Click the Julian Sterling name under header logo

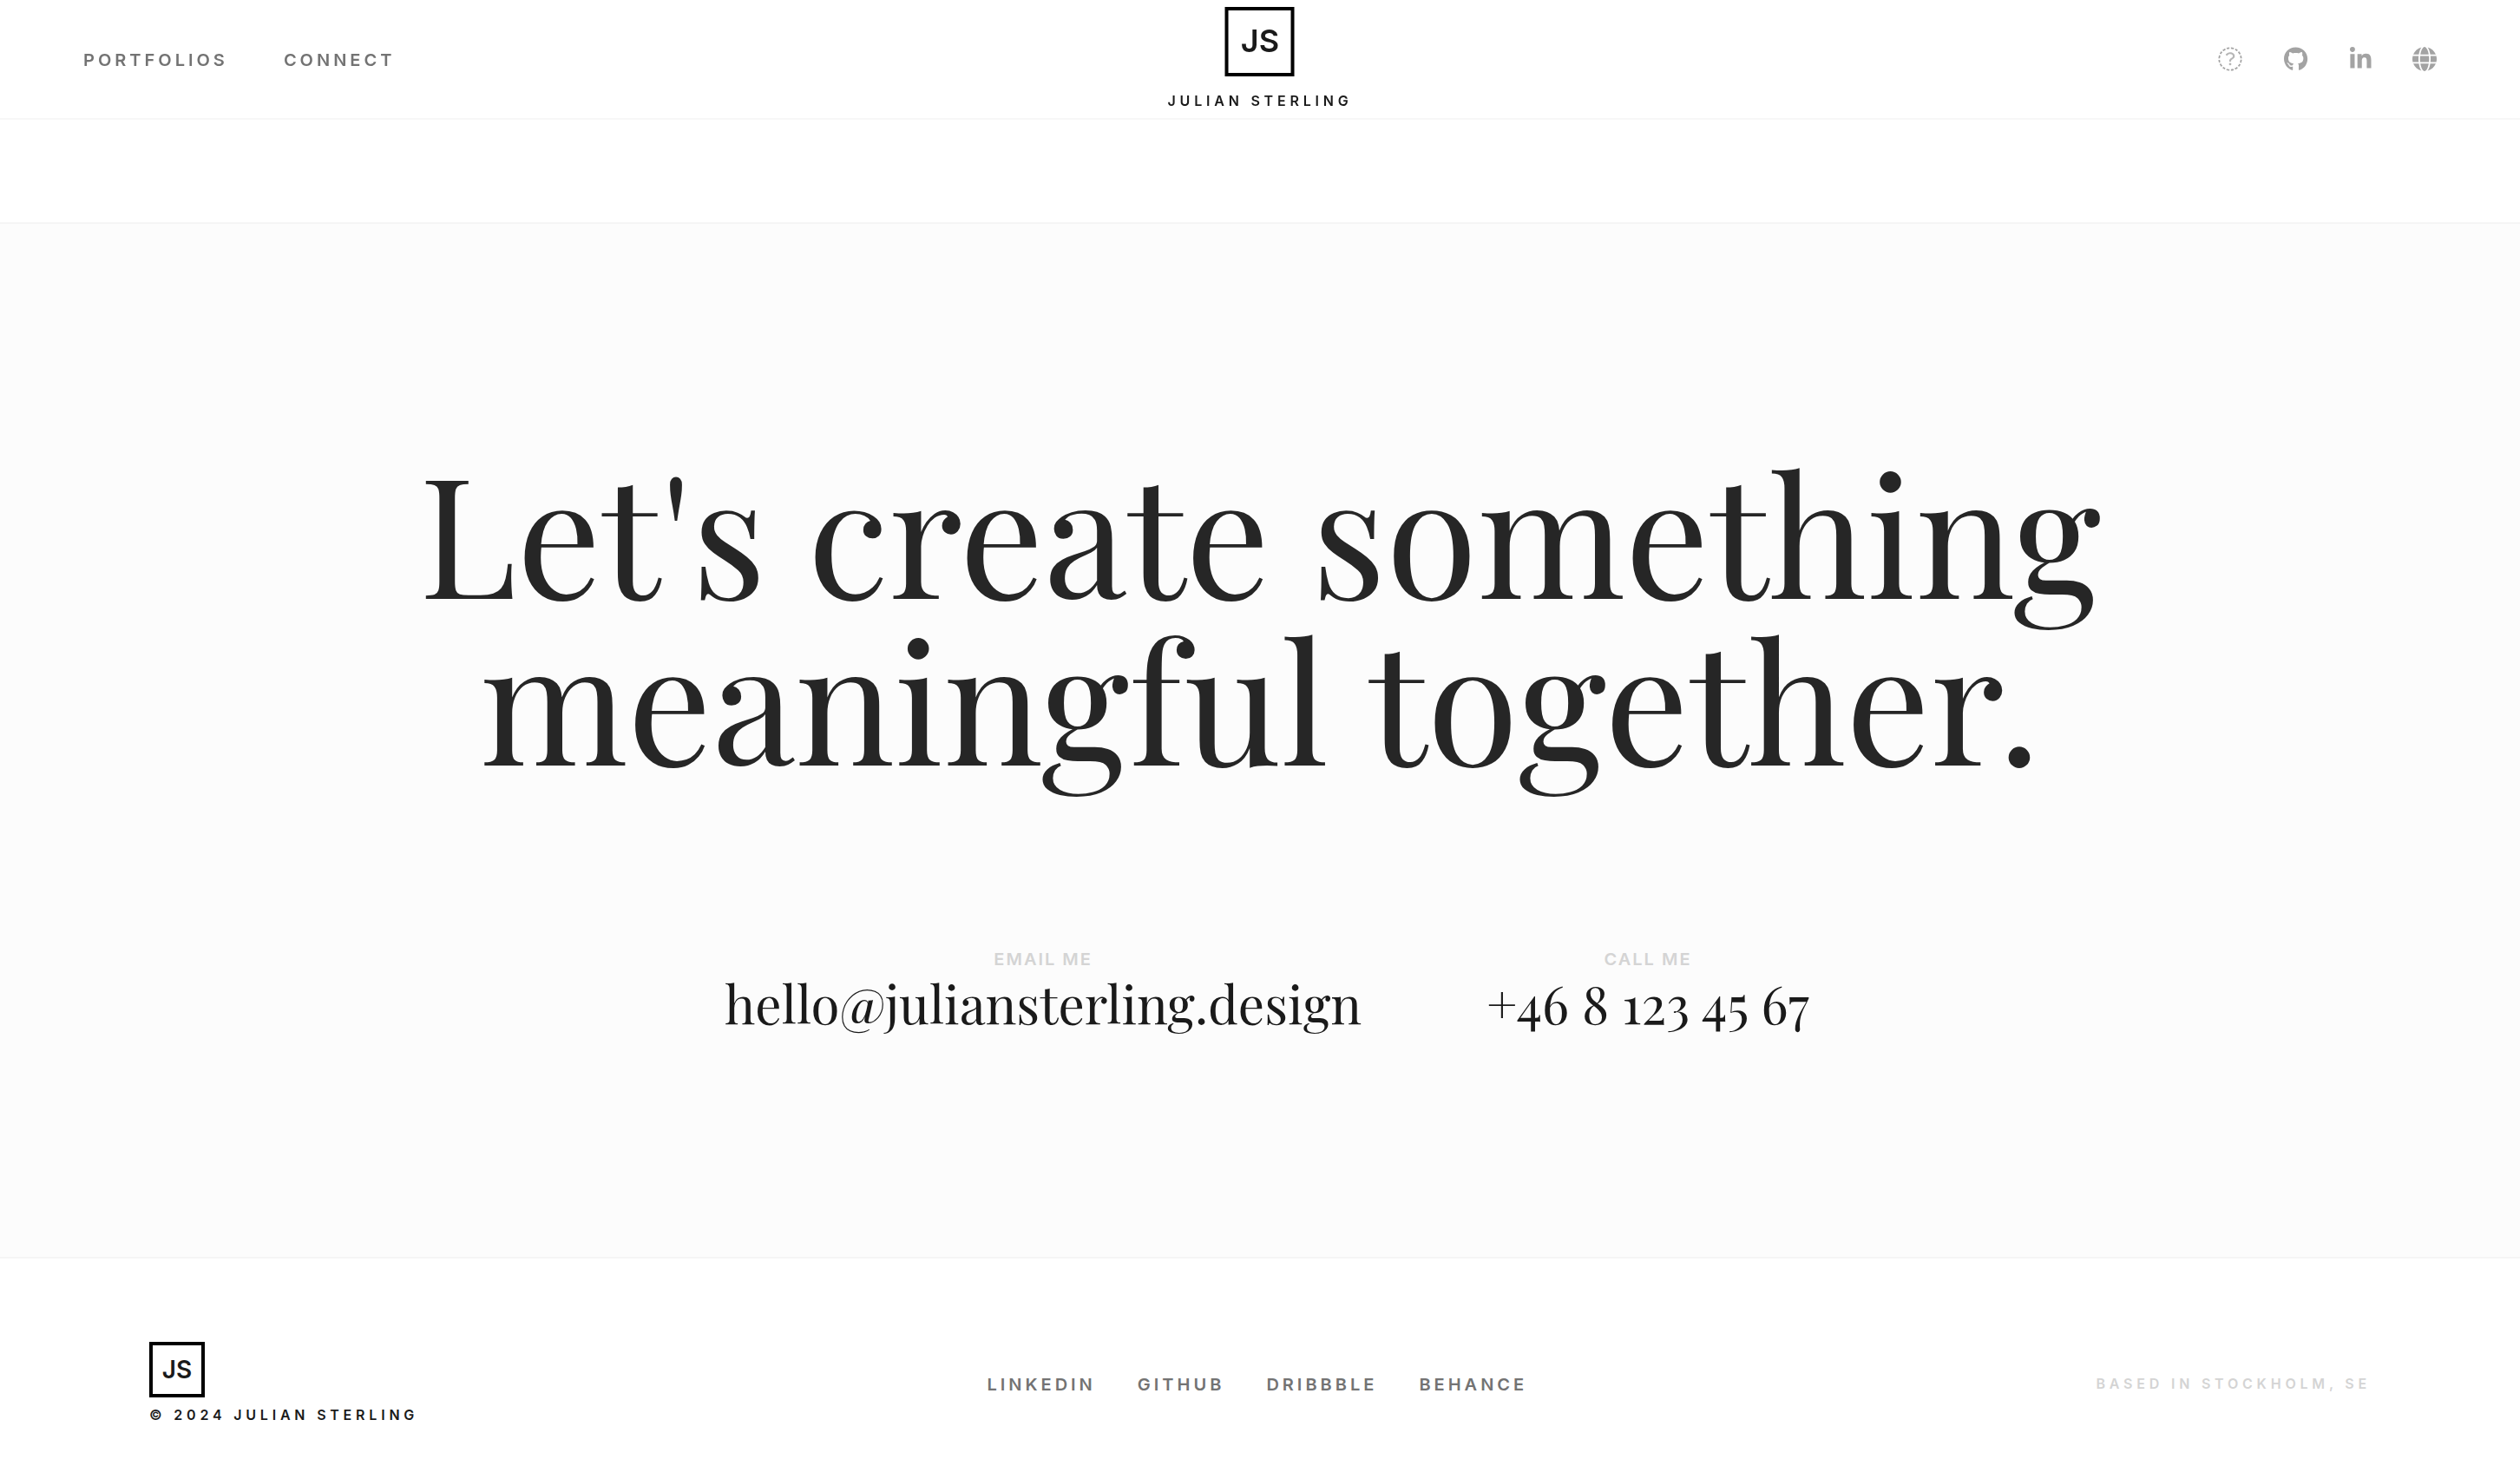coord(1259,101)
